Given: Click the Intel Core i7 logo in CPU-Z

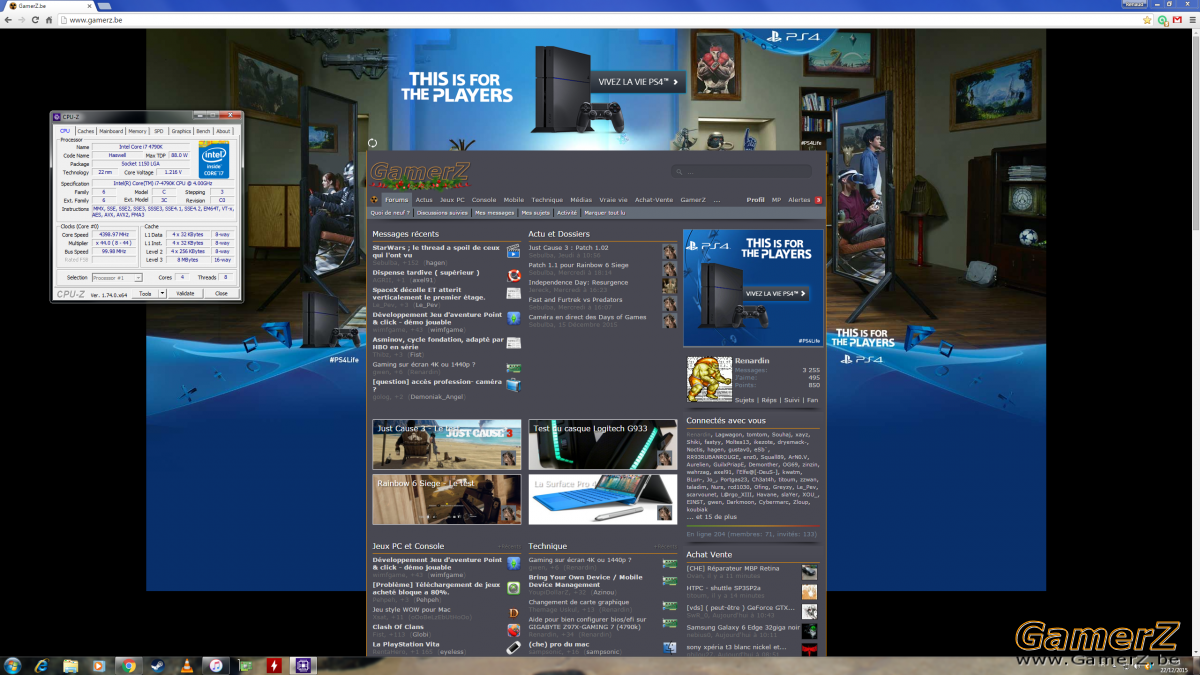Looking at the screenshot, I should 214,160.
